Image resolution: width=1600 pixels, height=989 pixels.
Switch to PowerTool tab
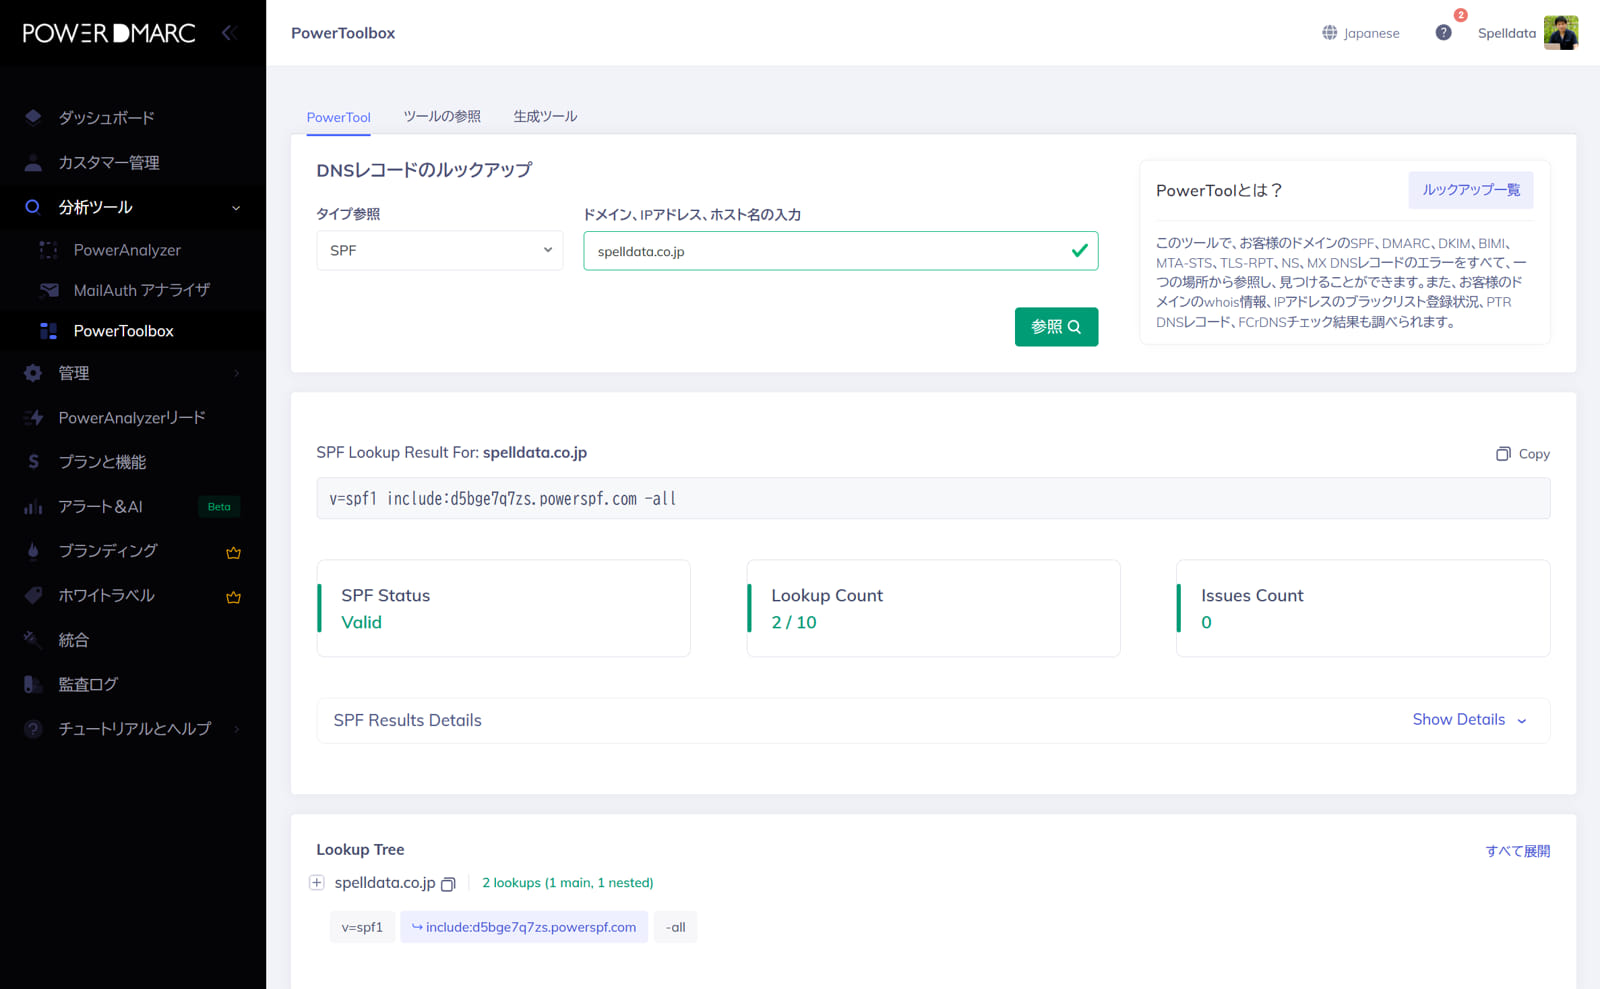338,117
